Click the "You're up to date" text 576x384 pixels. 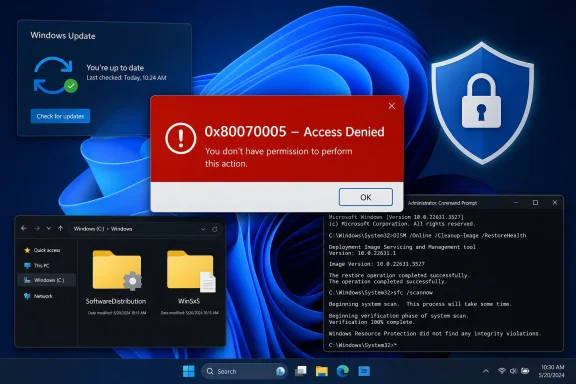[x=115, y=68]
